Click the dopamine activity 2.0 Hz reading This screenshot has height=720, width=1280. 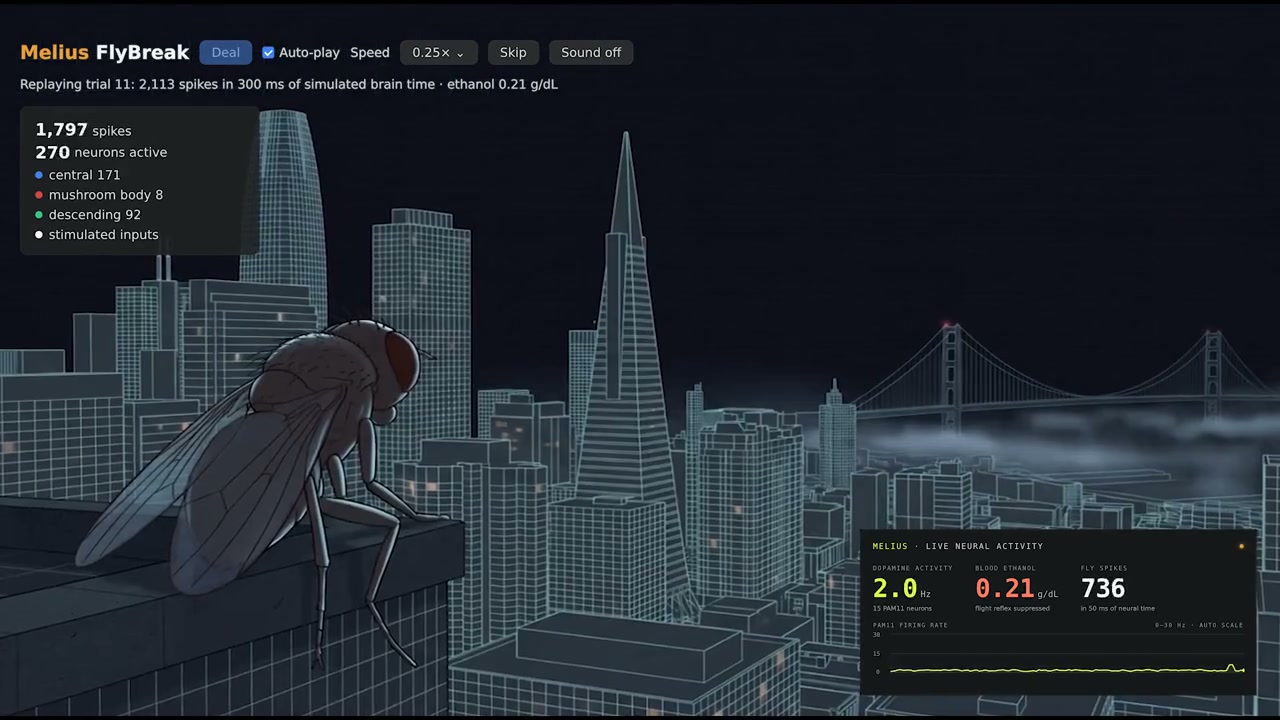[x=901, y=589]
